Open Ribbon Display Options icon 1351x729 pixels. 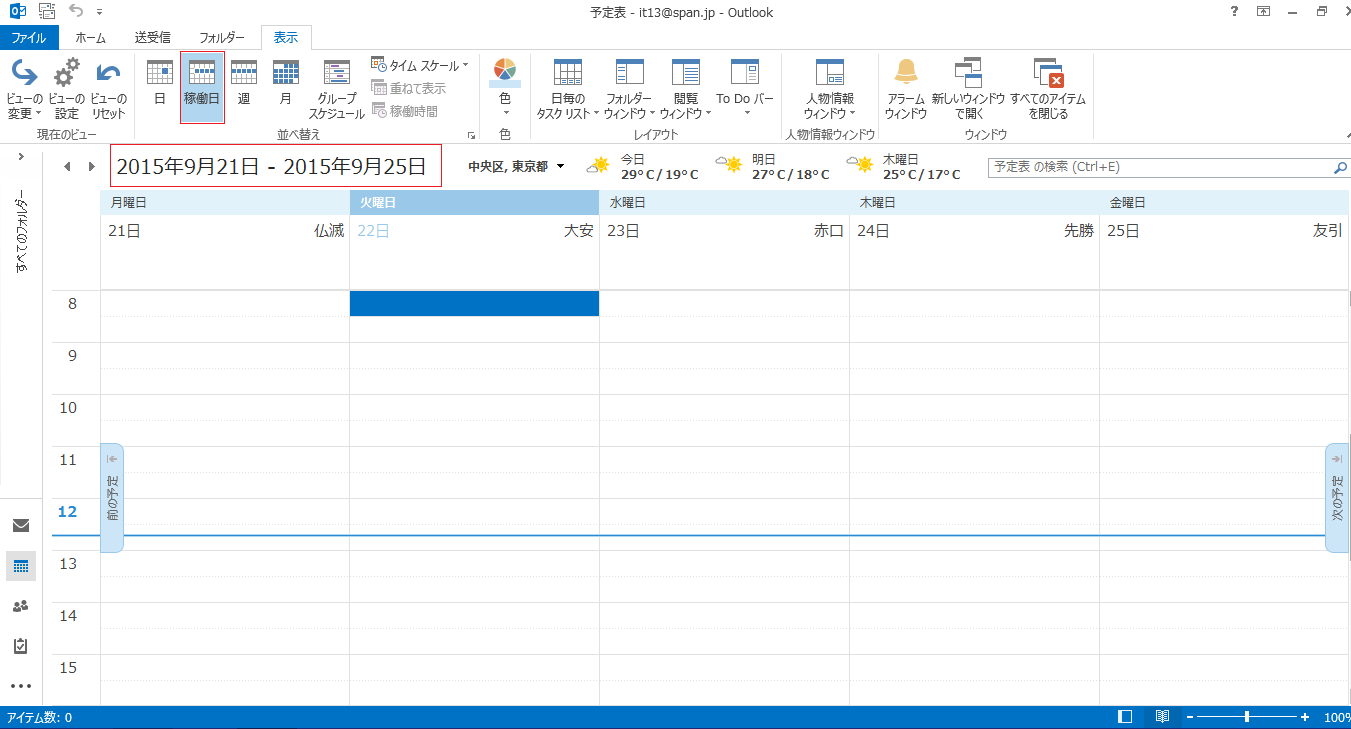pyautogui.click(x=1263, y=12)
